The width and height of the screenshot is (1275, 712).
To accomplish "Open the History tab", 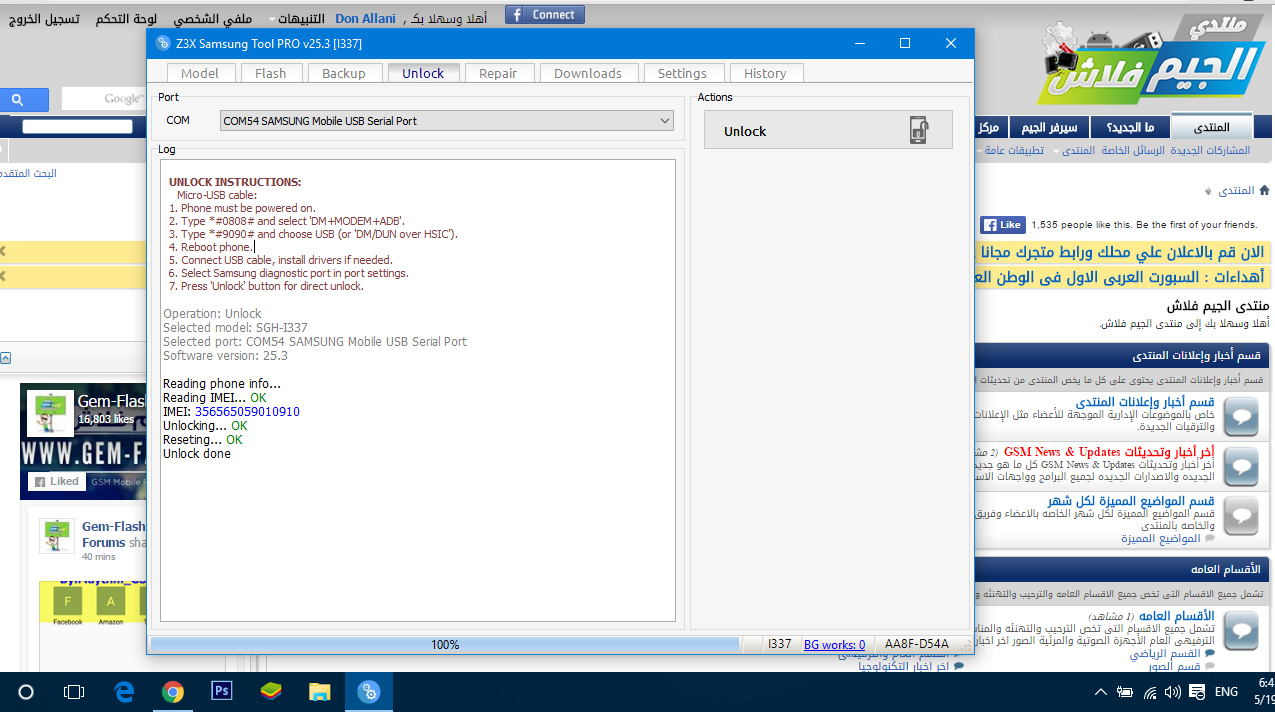I will (765, 73).
